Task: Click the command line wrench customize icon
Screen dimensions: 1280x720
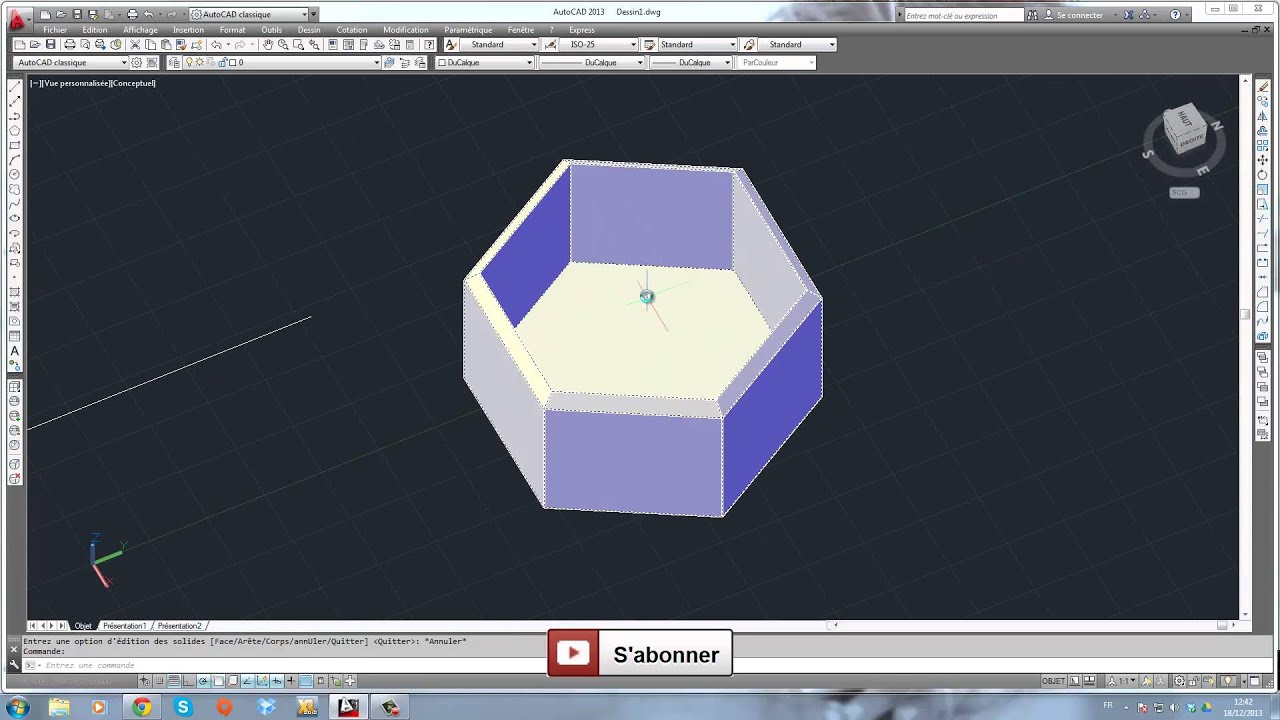Action: click(14, 664)
